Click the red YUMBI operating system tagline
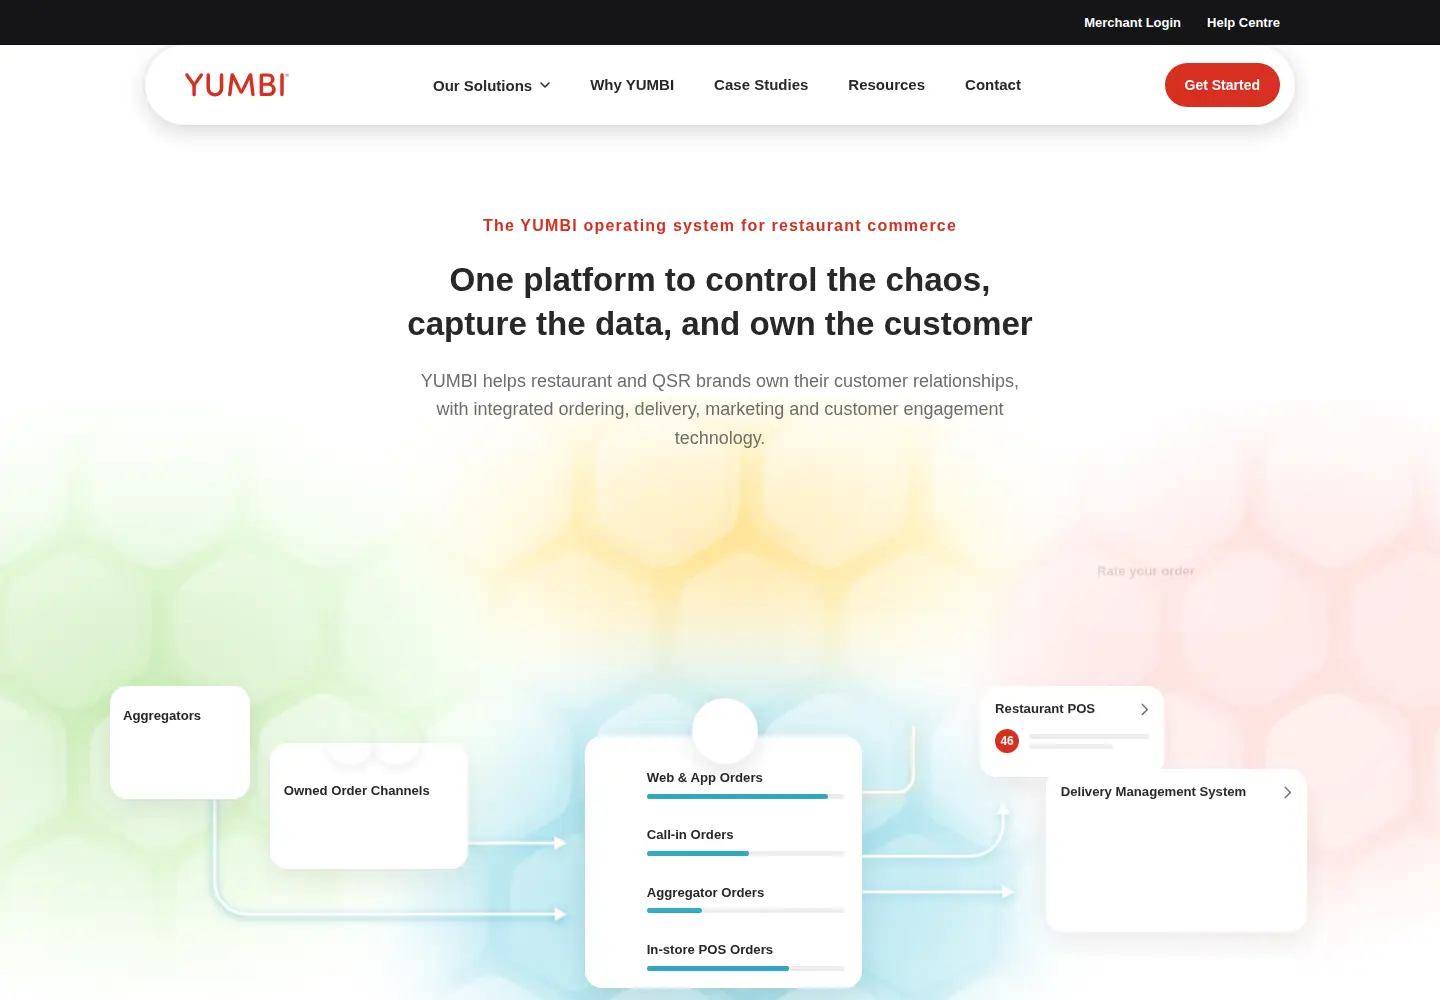 tap(720, 226)
